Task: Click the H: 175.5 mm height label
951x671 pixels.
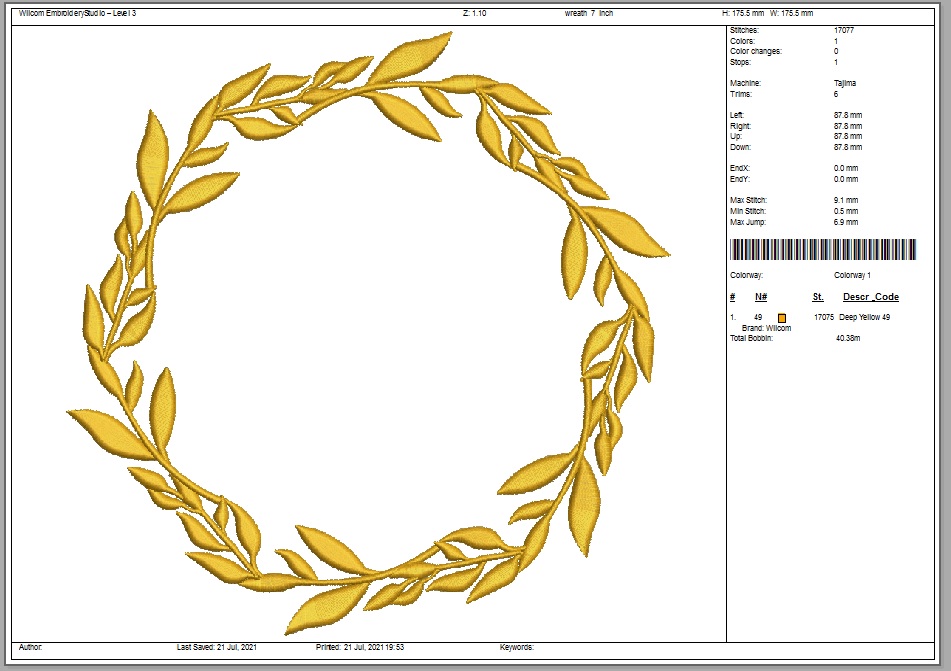Action: (x=743, y=13)
